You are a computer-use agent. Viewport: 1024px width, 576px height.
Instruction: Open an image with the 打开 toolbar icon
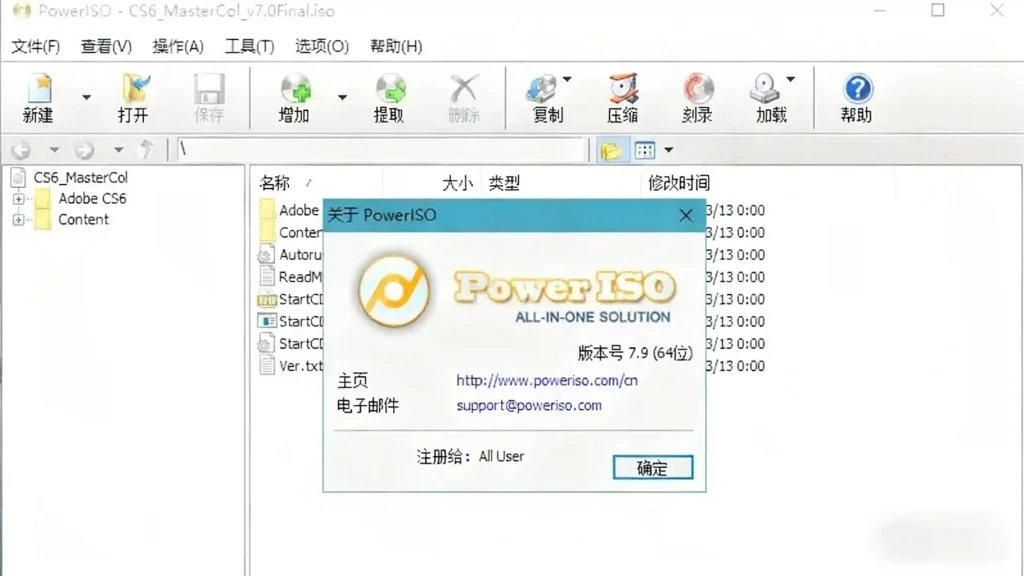pyautogui.click(x=135, y=97)
